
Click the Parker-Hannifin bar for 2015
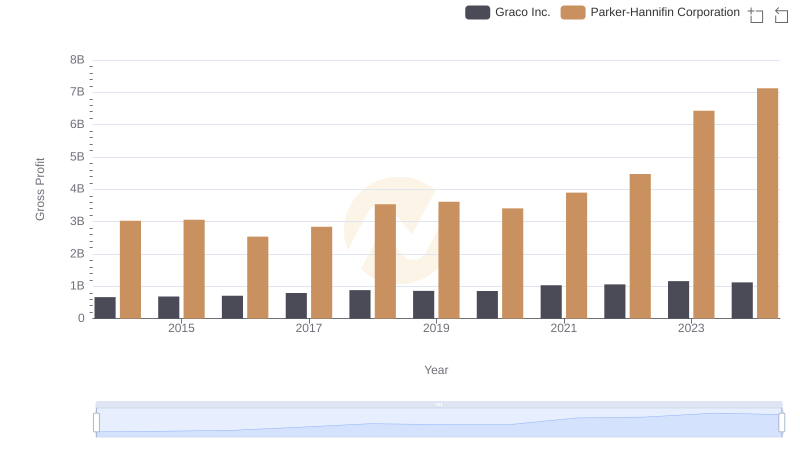(x=194, y=269)
